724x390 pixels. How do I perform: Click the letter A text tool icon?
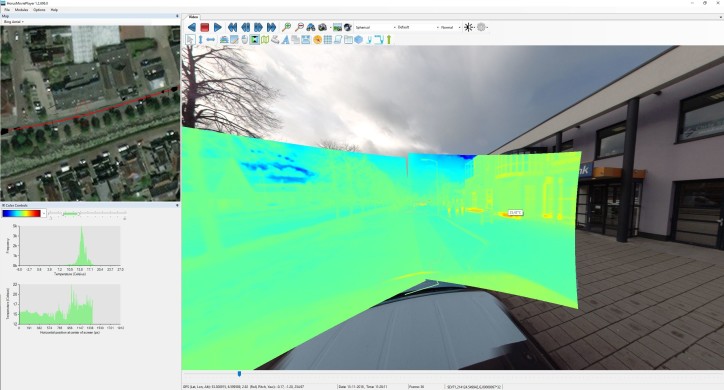285,40
